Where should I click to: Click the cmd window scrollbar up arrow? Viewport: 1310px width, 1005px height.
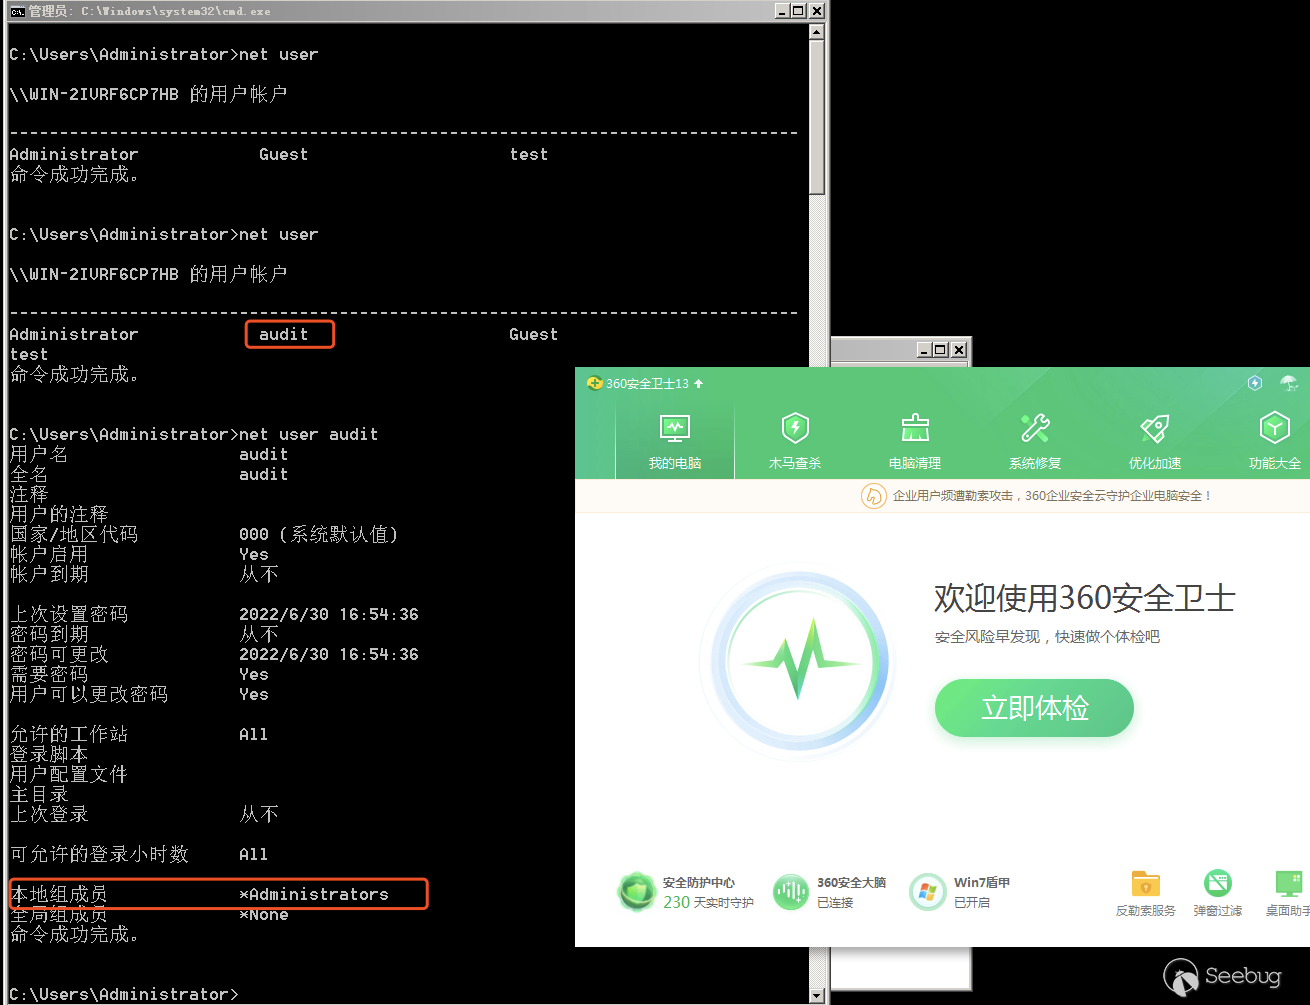pyautogui.click(x=817, y=33)
